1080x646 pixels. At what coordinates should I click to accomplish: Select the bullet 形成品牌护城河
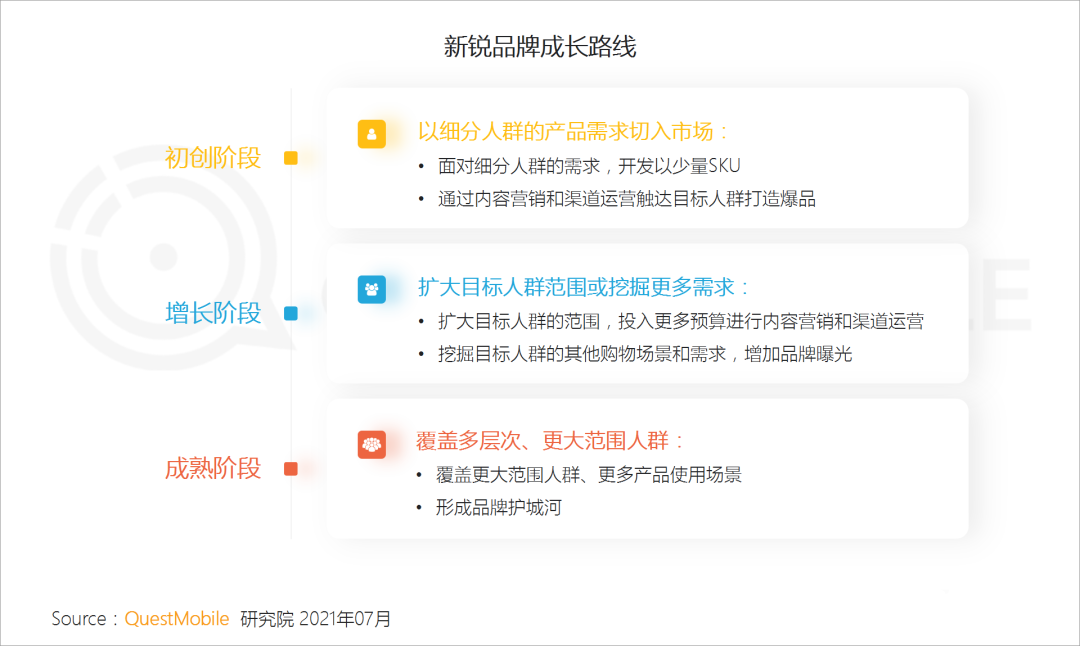point(498,508)
